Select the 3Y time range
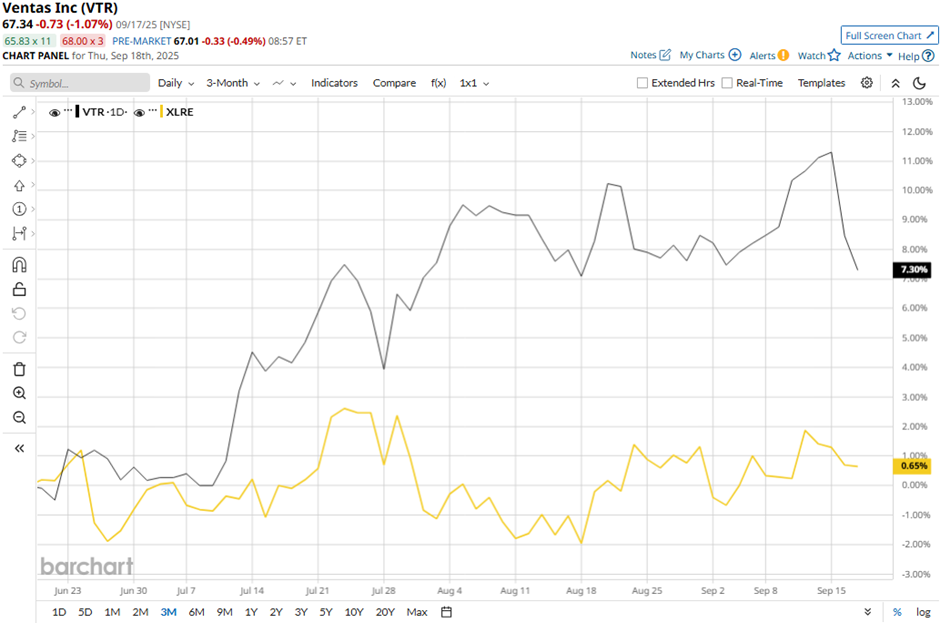 (301, 612)
